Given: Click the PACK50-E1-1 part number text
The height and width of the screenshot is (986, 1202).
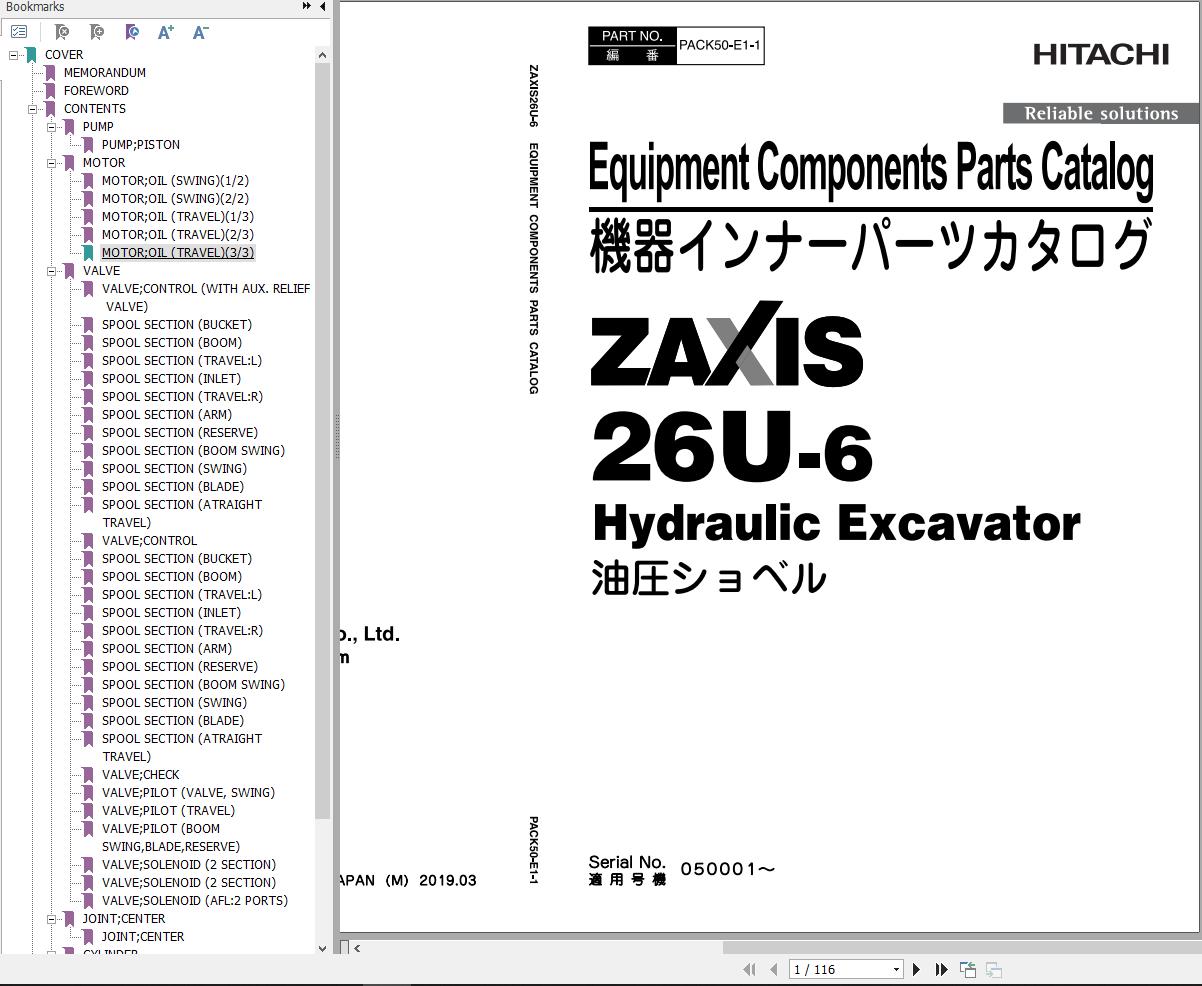Looking at the screenshot, I should coord(720,45).
